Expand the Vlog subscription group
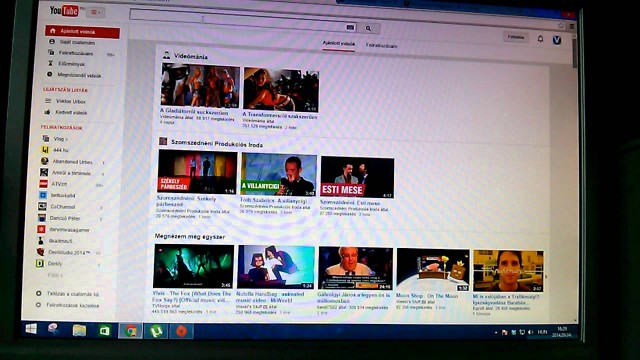 (x=60, y=139)
